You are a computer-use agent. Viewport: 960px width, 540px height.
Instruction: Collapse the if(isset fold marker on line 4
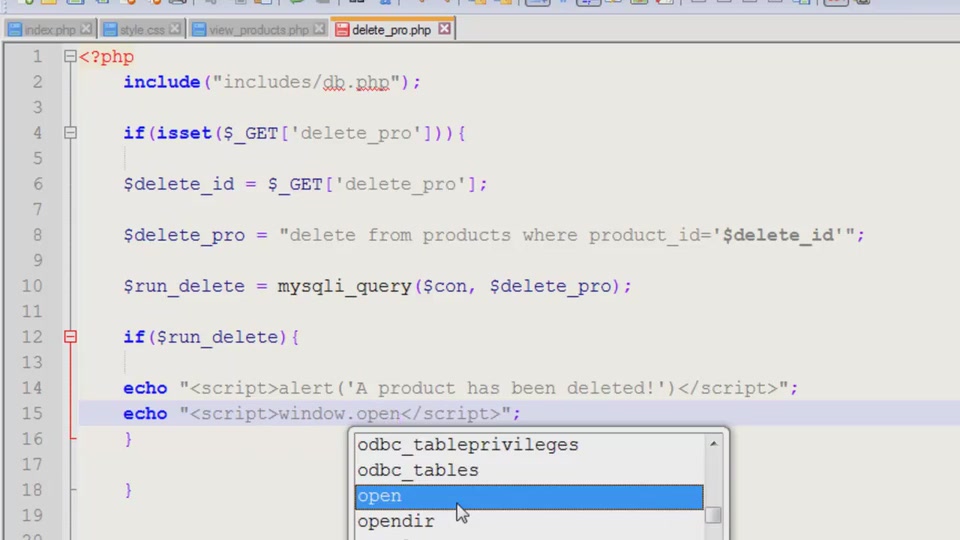(70, 133)
